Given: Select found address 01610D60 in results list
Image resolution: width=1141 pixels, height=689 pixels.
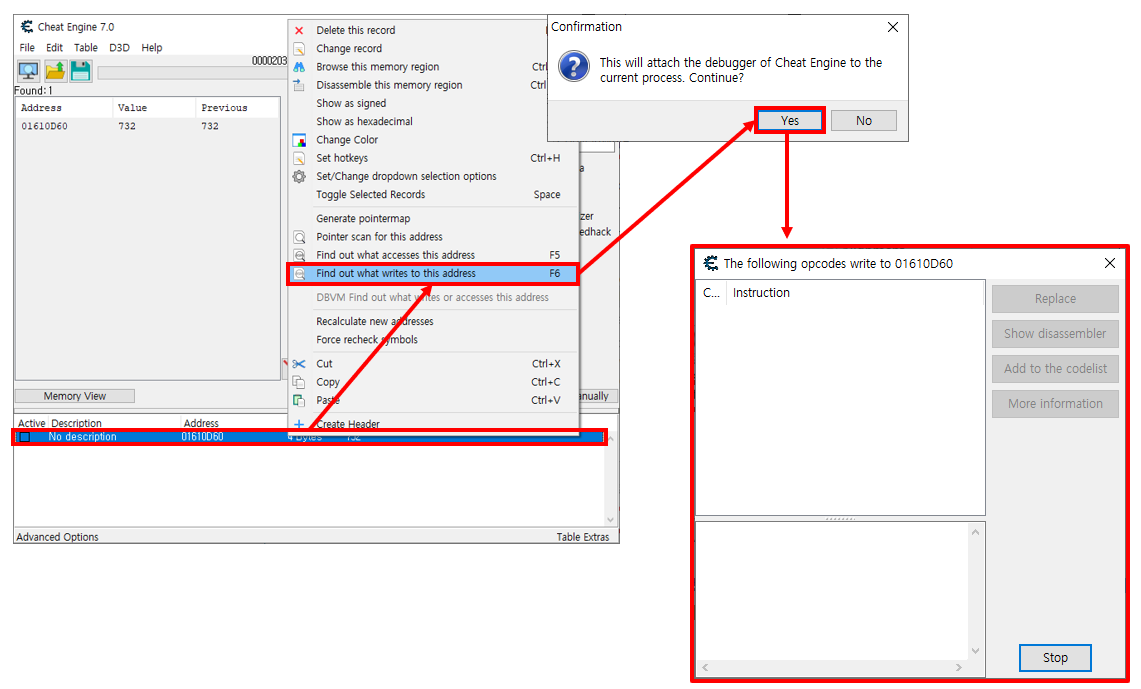Looking at the screenshot, I should [148, 126].
